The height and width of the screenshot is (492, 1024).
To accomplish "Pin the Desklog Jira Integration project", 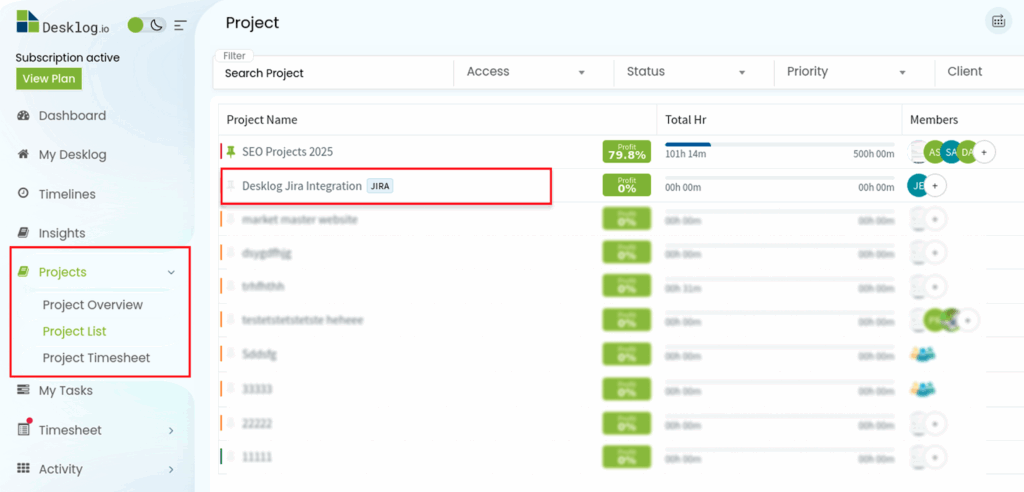I will click(231, 186).
